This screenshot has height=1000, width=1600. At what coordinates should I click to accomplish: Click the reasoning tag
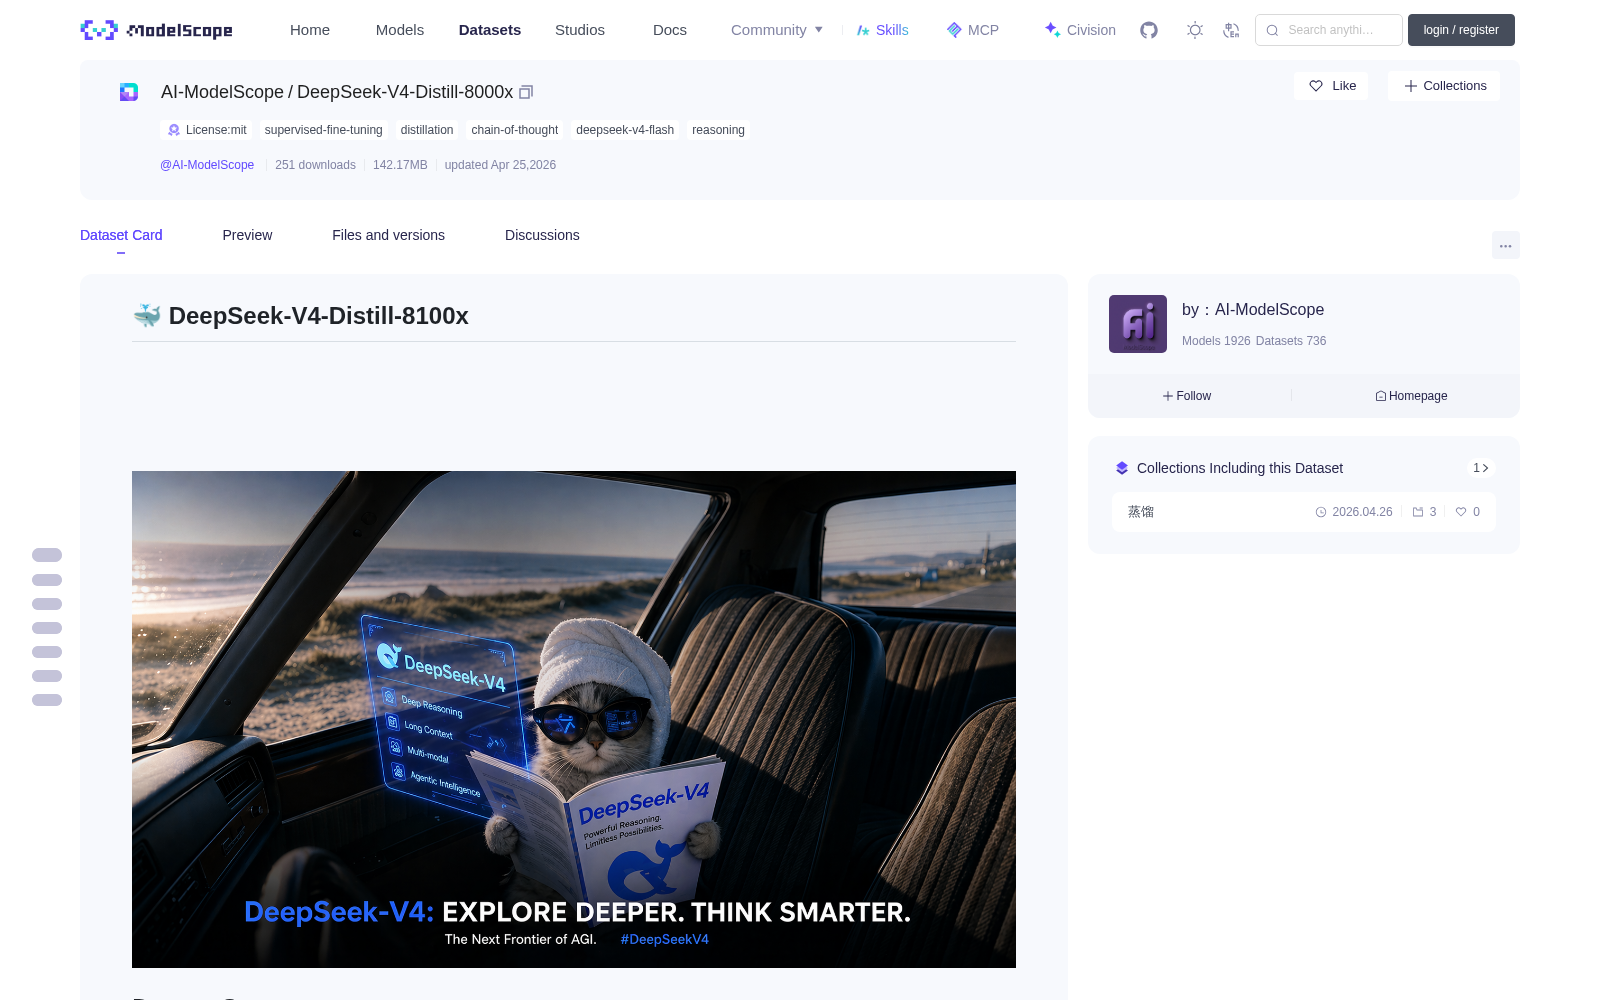pyautogui.click(x=718, y=130)
